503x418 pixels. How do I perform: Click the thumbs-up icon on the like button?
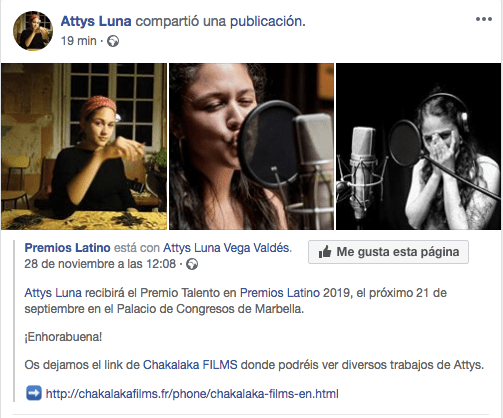[325, 252]
